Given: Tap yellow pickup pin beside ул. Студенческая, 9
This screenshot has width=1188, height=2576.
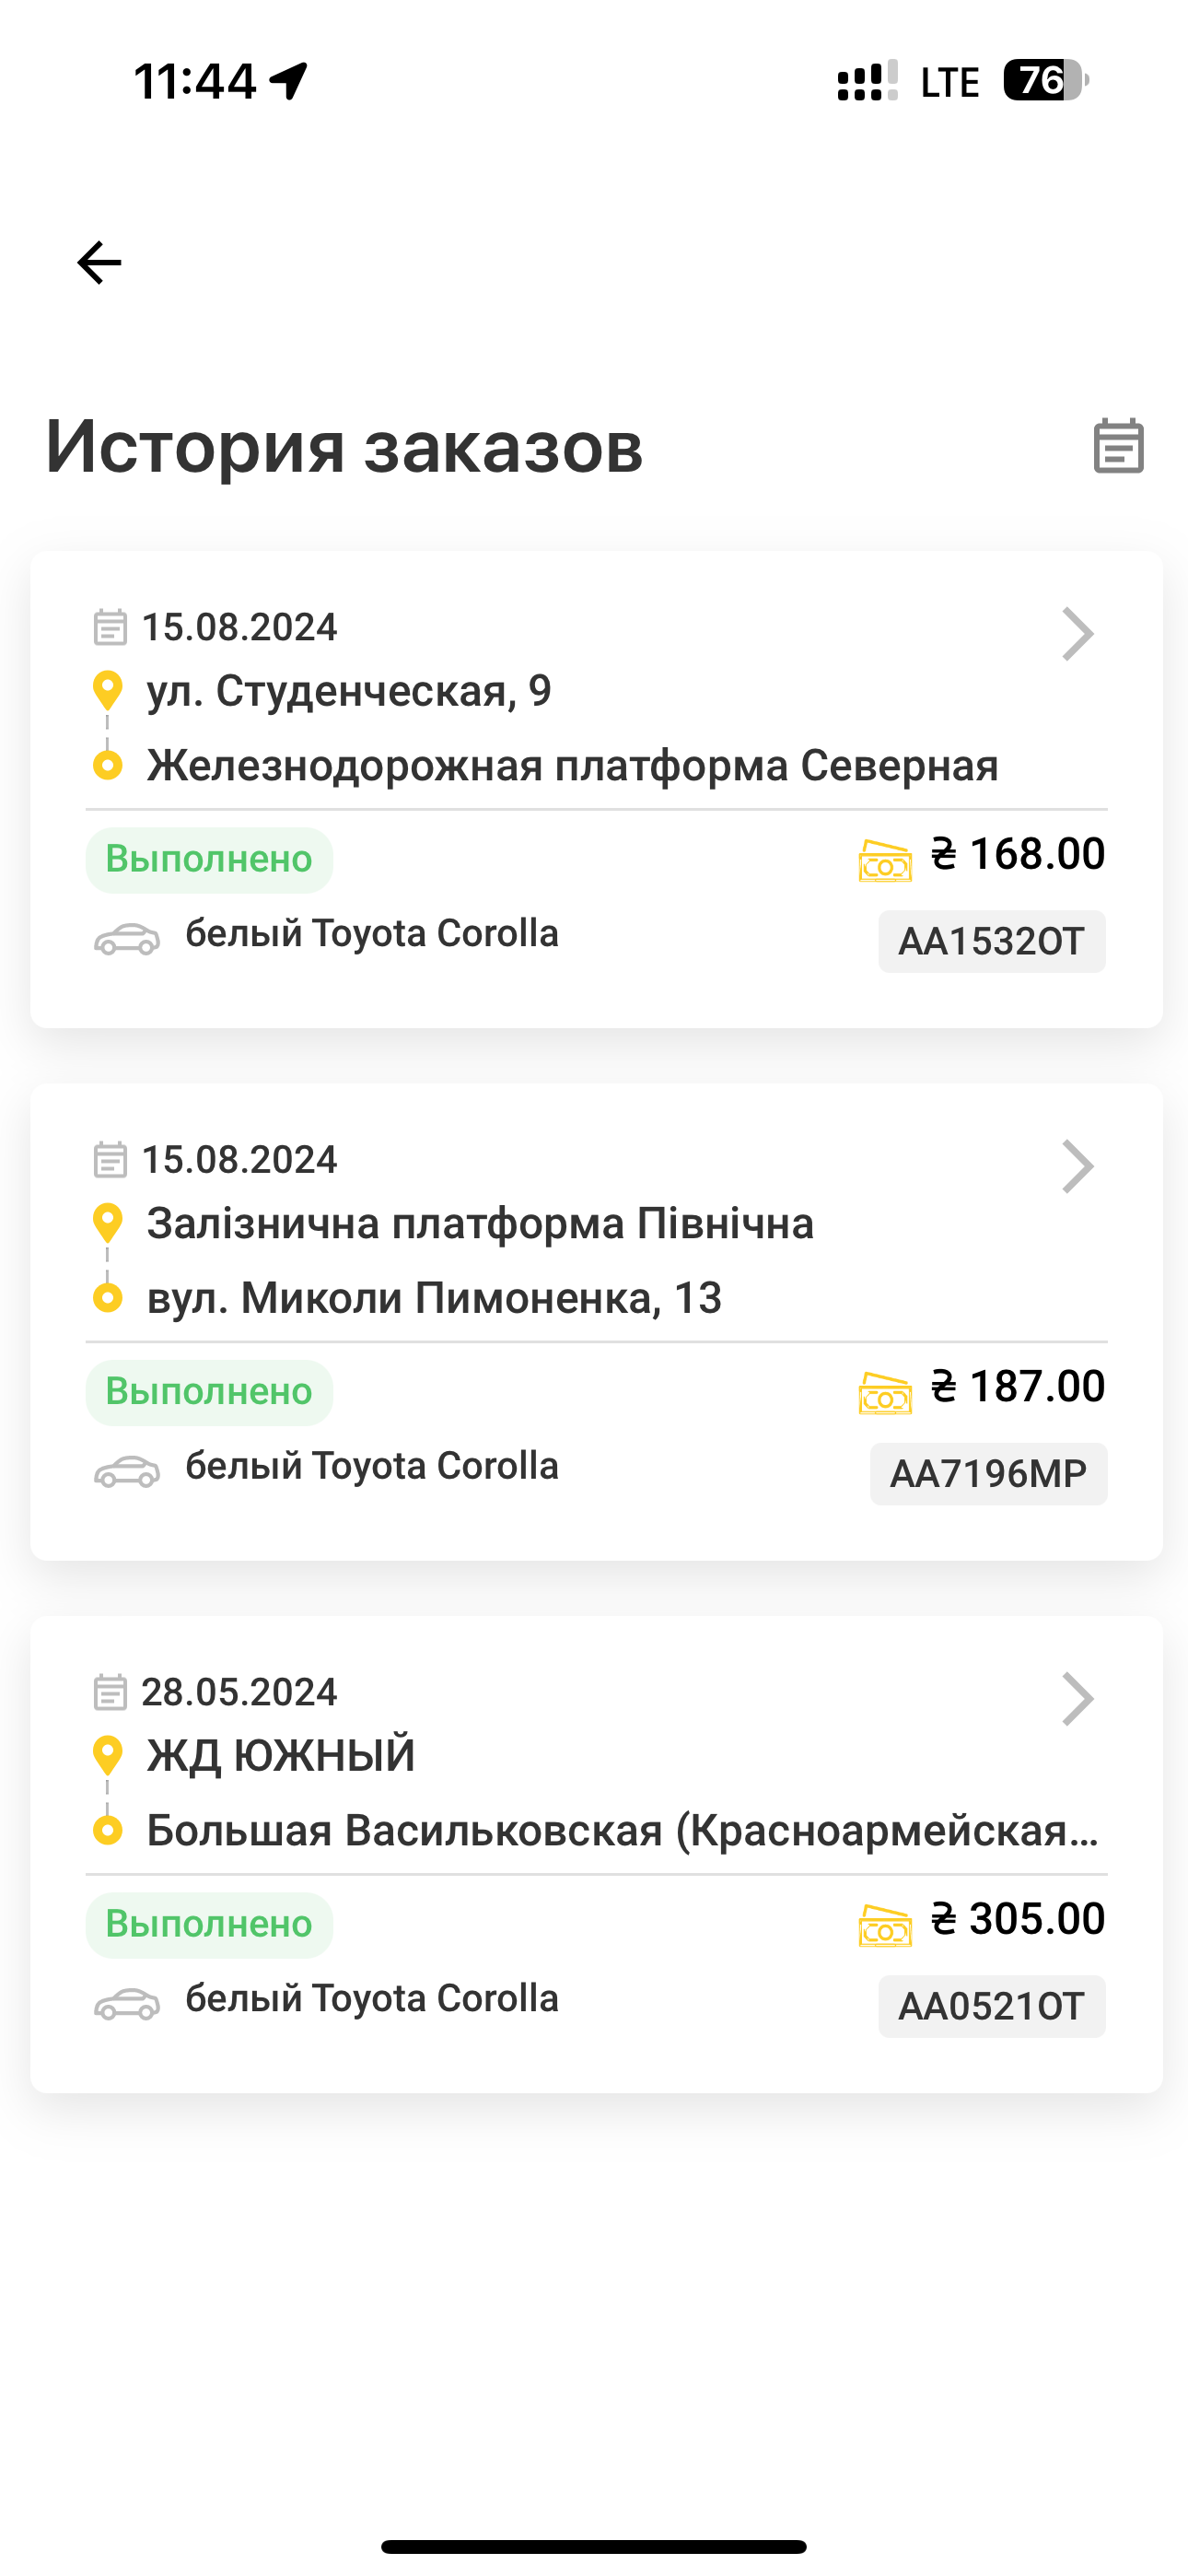Looking at the screenshot, I should 107,690.
